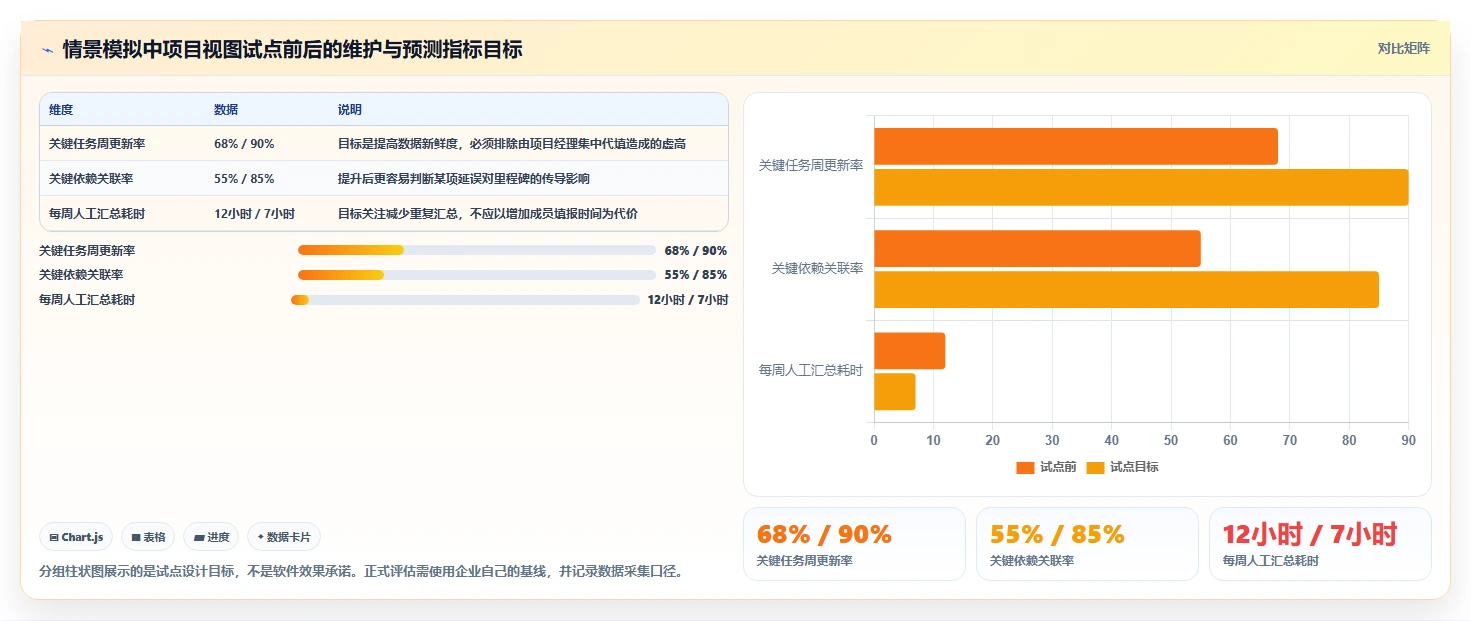Click the 12小时 / 7小时 value beside progress bar
The image size is (1471, 621).
[688, 300]
